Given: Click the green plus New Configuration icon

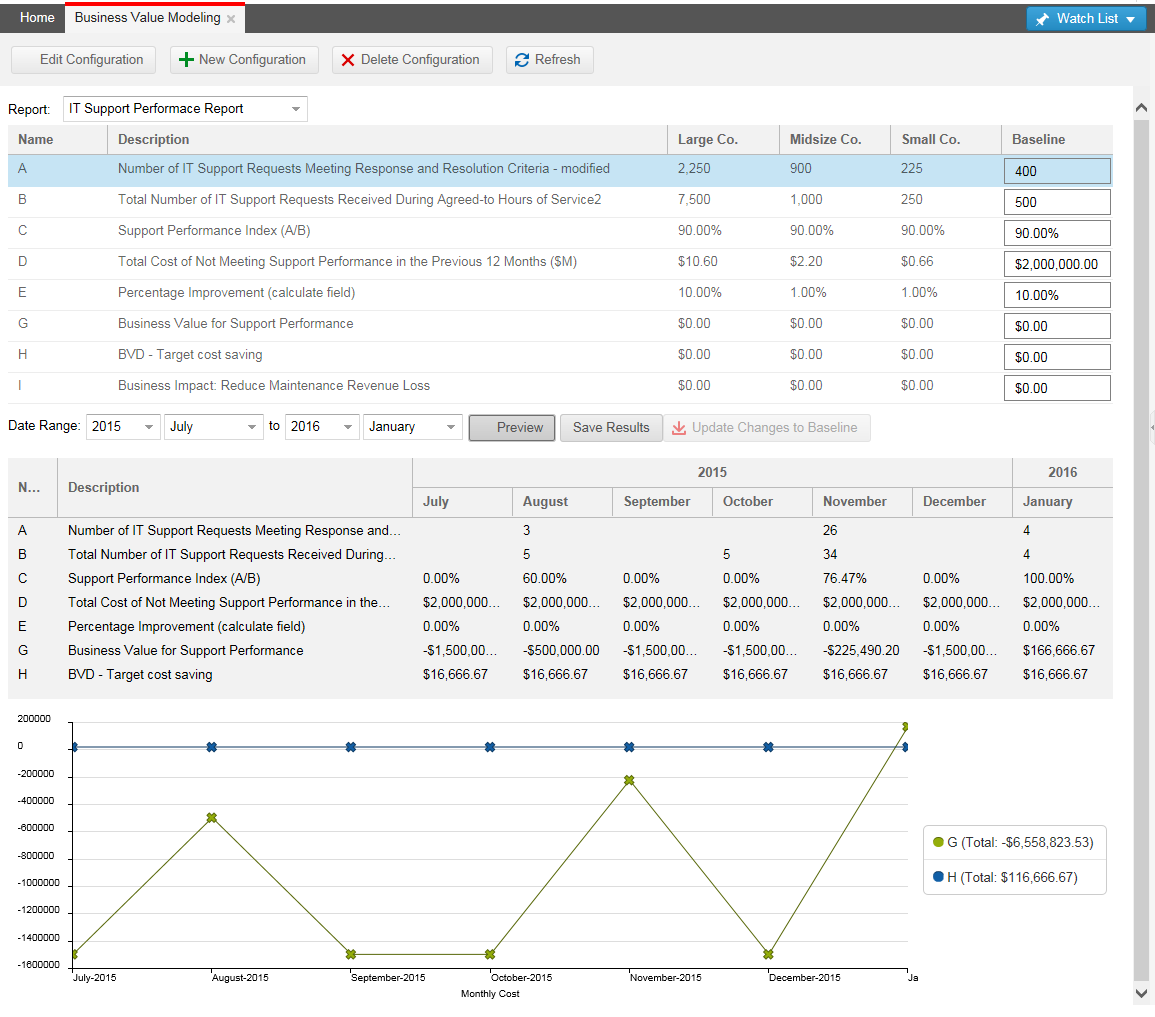Looking at the screenshot, I should tap(186, 60).
